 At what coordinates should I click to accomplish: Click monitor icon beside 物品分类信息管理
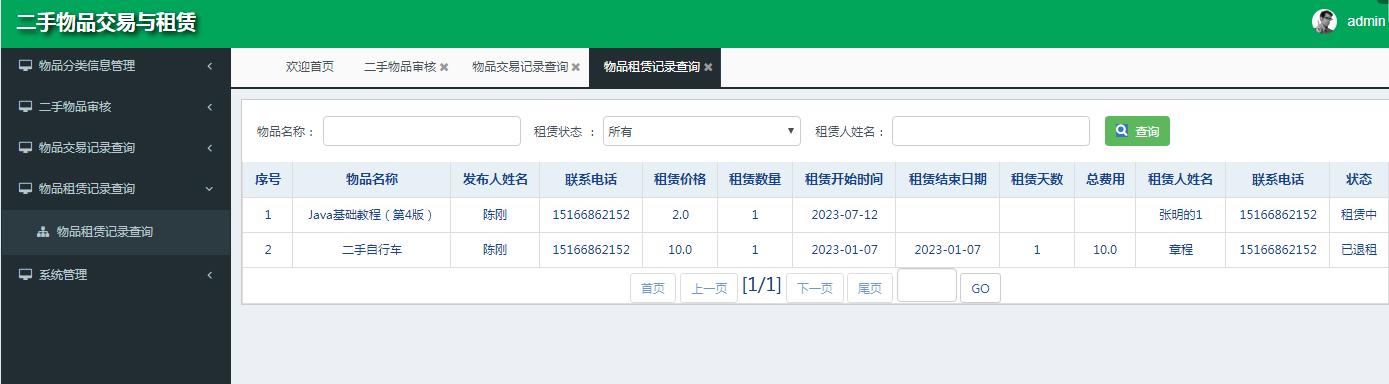click(x=25, y=66)
